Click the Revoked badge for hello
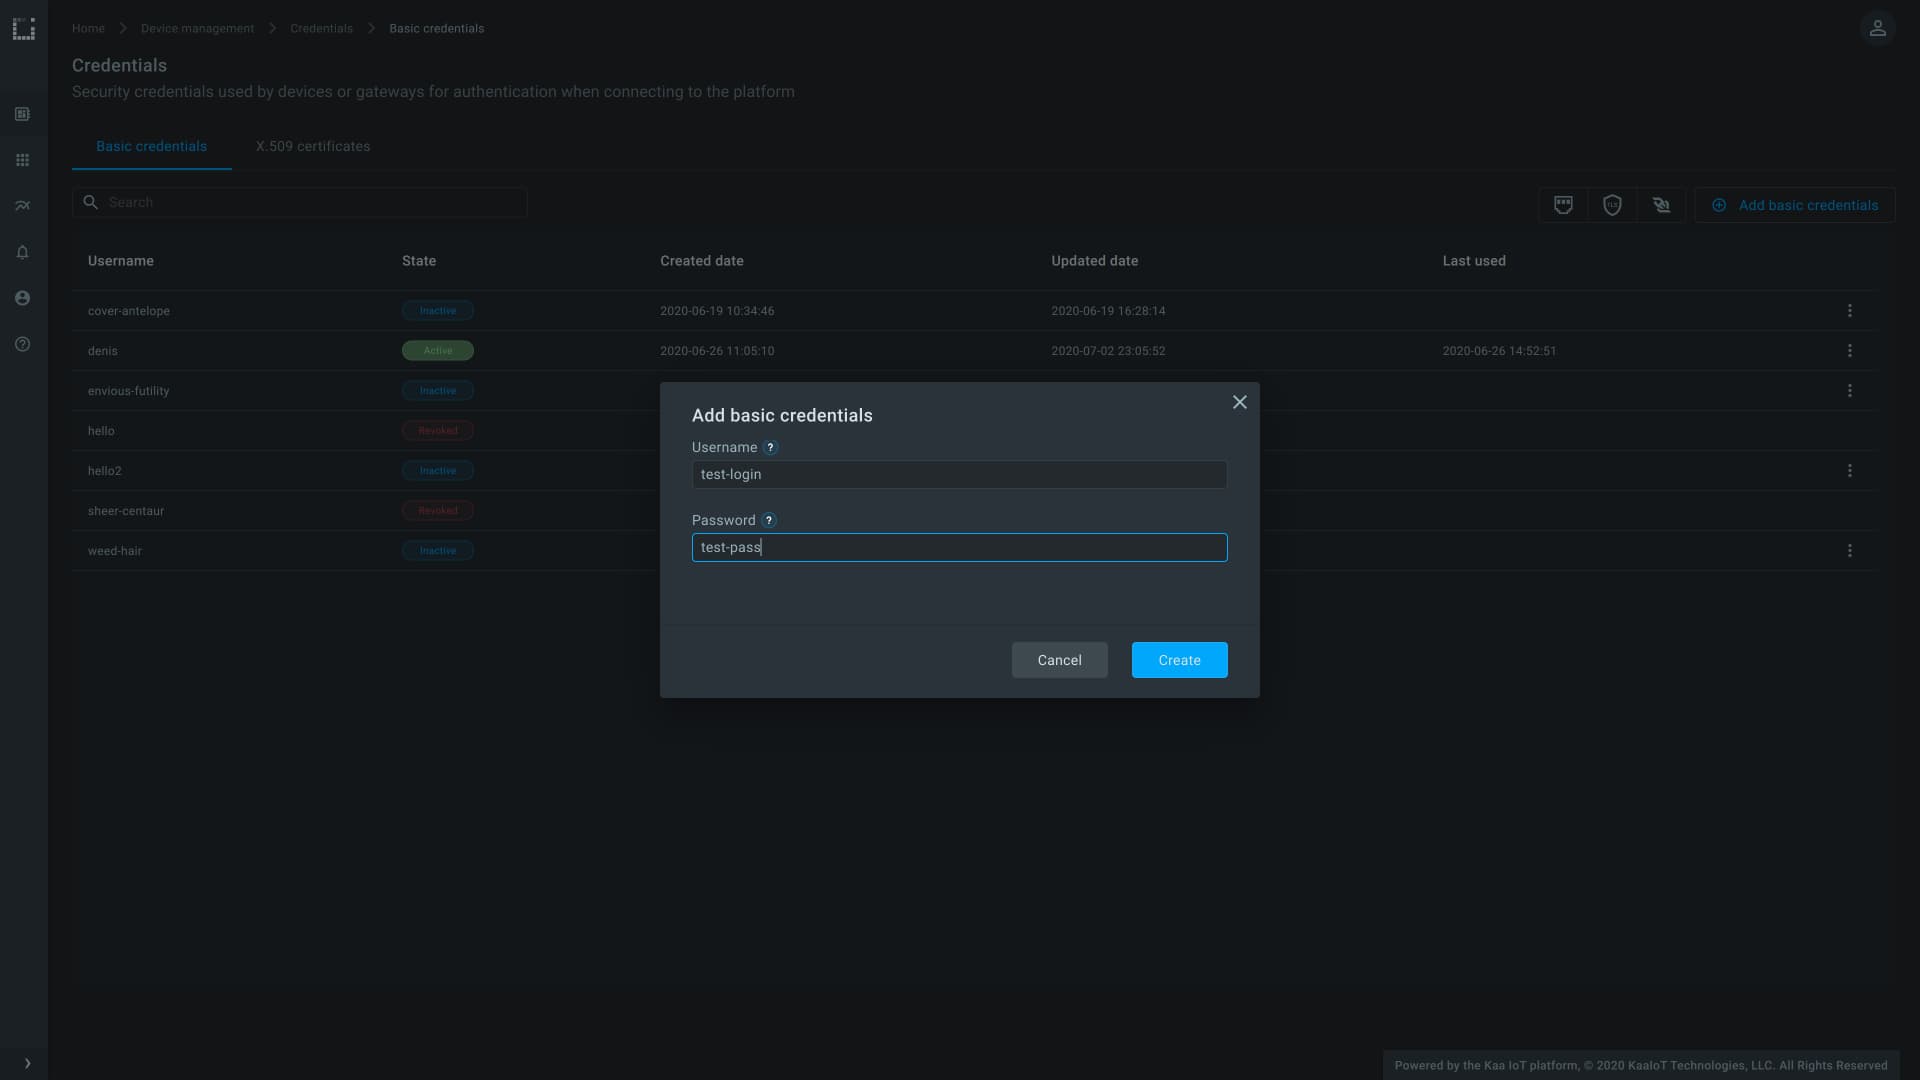The height and width of the screenshot is (1080, 1920). coord(438,431)
